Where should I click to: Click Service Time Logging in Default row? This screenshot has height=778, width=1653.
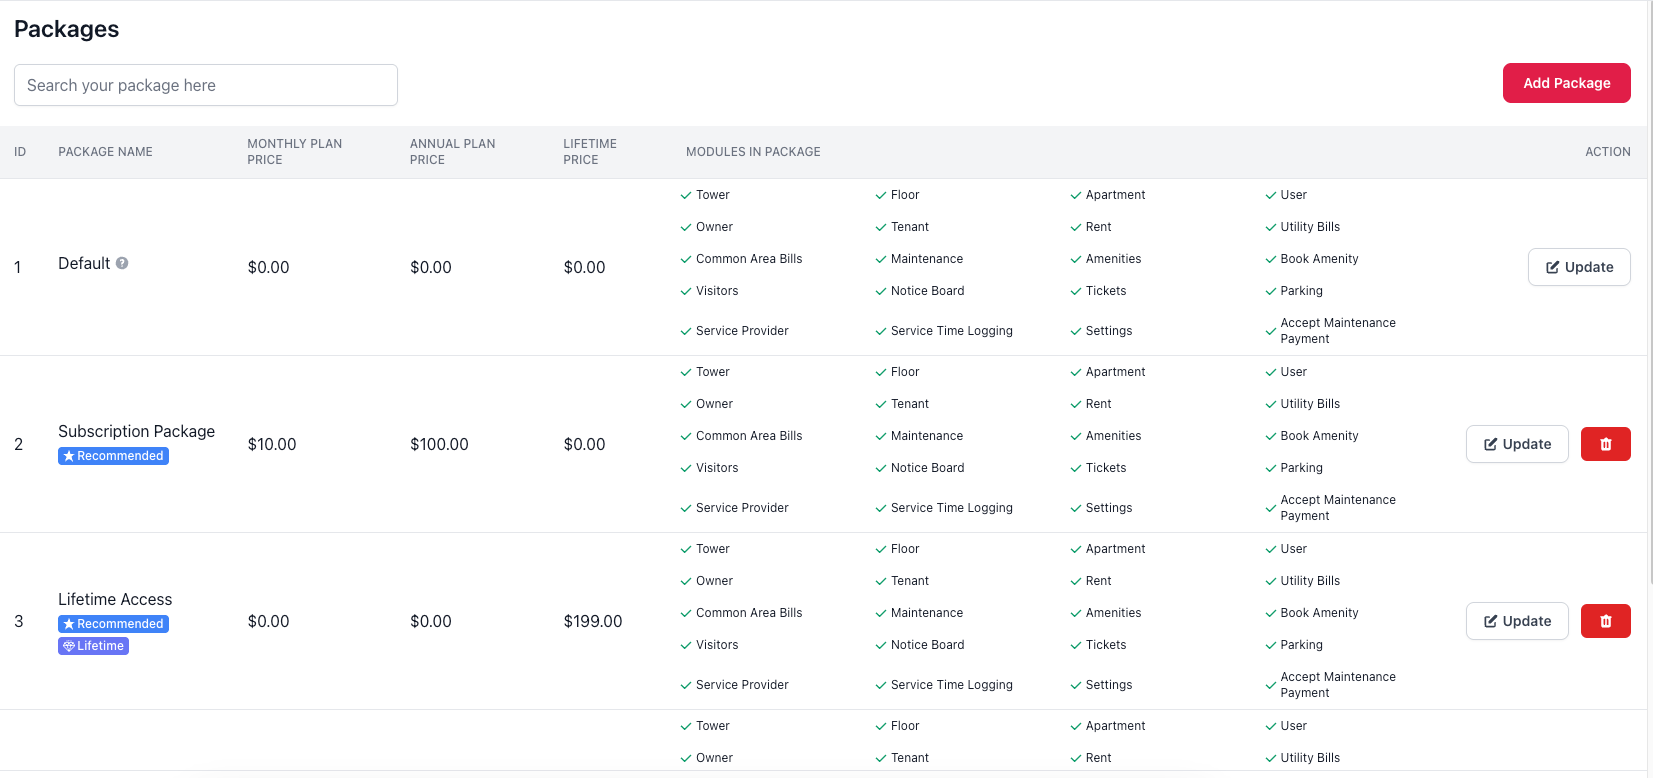coord(951,331)
